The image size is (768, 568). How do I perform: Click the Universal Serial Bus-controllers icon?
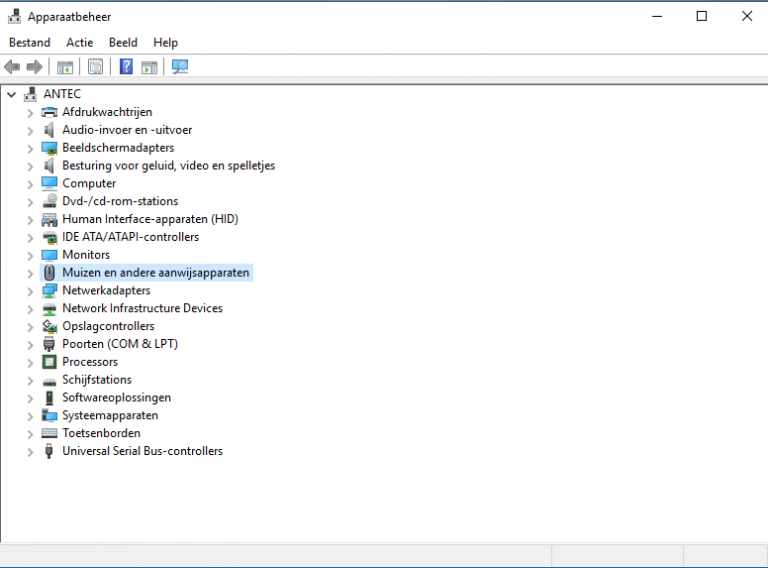50,451
